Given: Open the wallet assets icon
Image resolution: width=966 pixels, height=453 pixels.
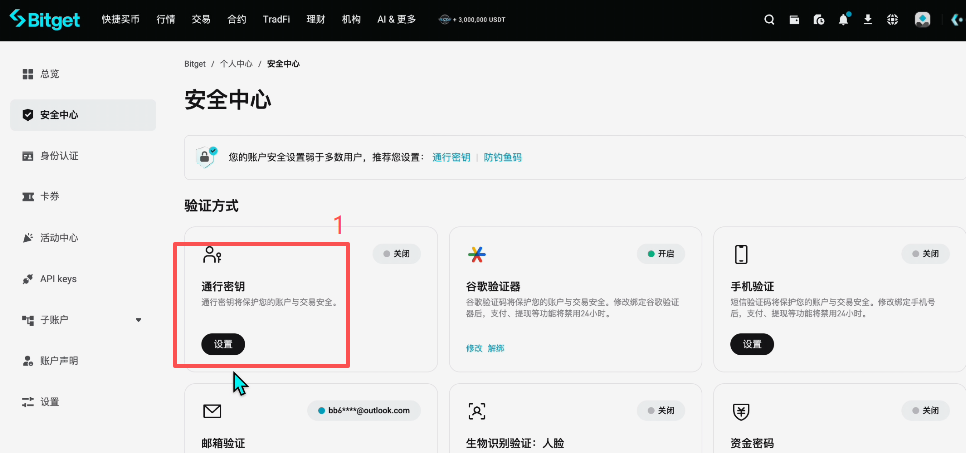Looking at the screenshot, I should pos(794,20).
